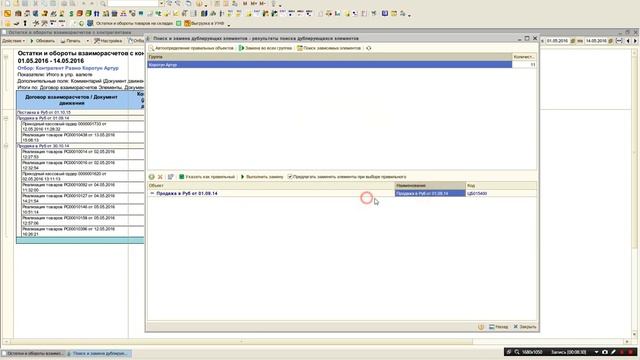Collapse 'Продажа в Руб от 01.09.14' group in report
Viewport: 640px width, 360px height.
[x=6, y=118]
